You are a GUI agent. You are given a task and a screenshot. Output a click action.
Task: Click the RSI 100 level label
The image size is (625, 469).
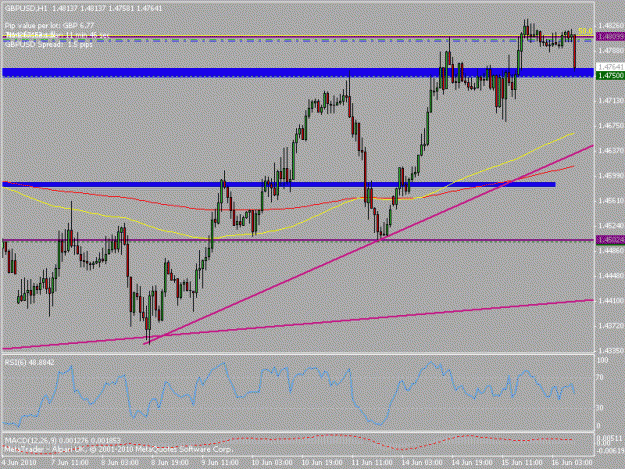(602, 360)
